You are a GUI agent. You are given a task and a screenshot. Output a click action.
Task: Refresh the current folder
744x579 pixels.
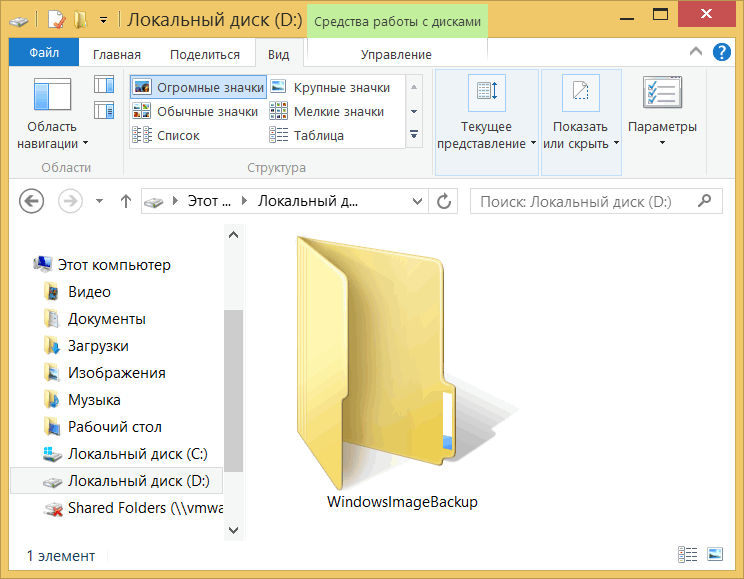coord(444,201)
